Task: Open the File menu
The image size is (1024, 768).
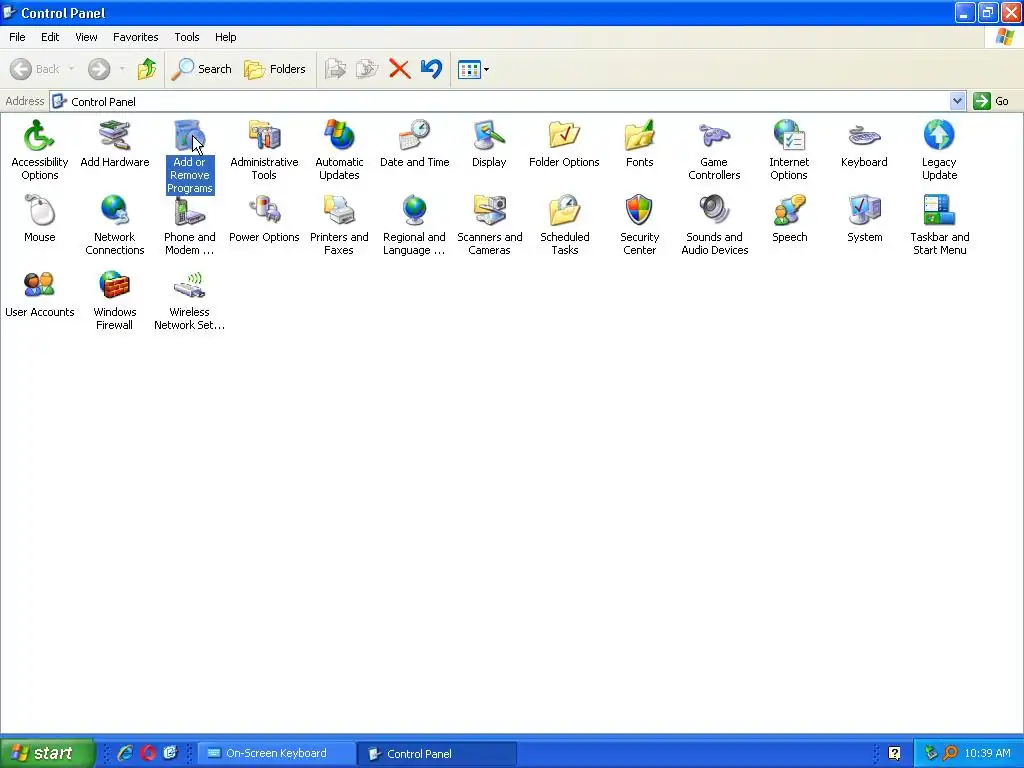Action: click(17, 37)
